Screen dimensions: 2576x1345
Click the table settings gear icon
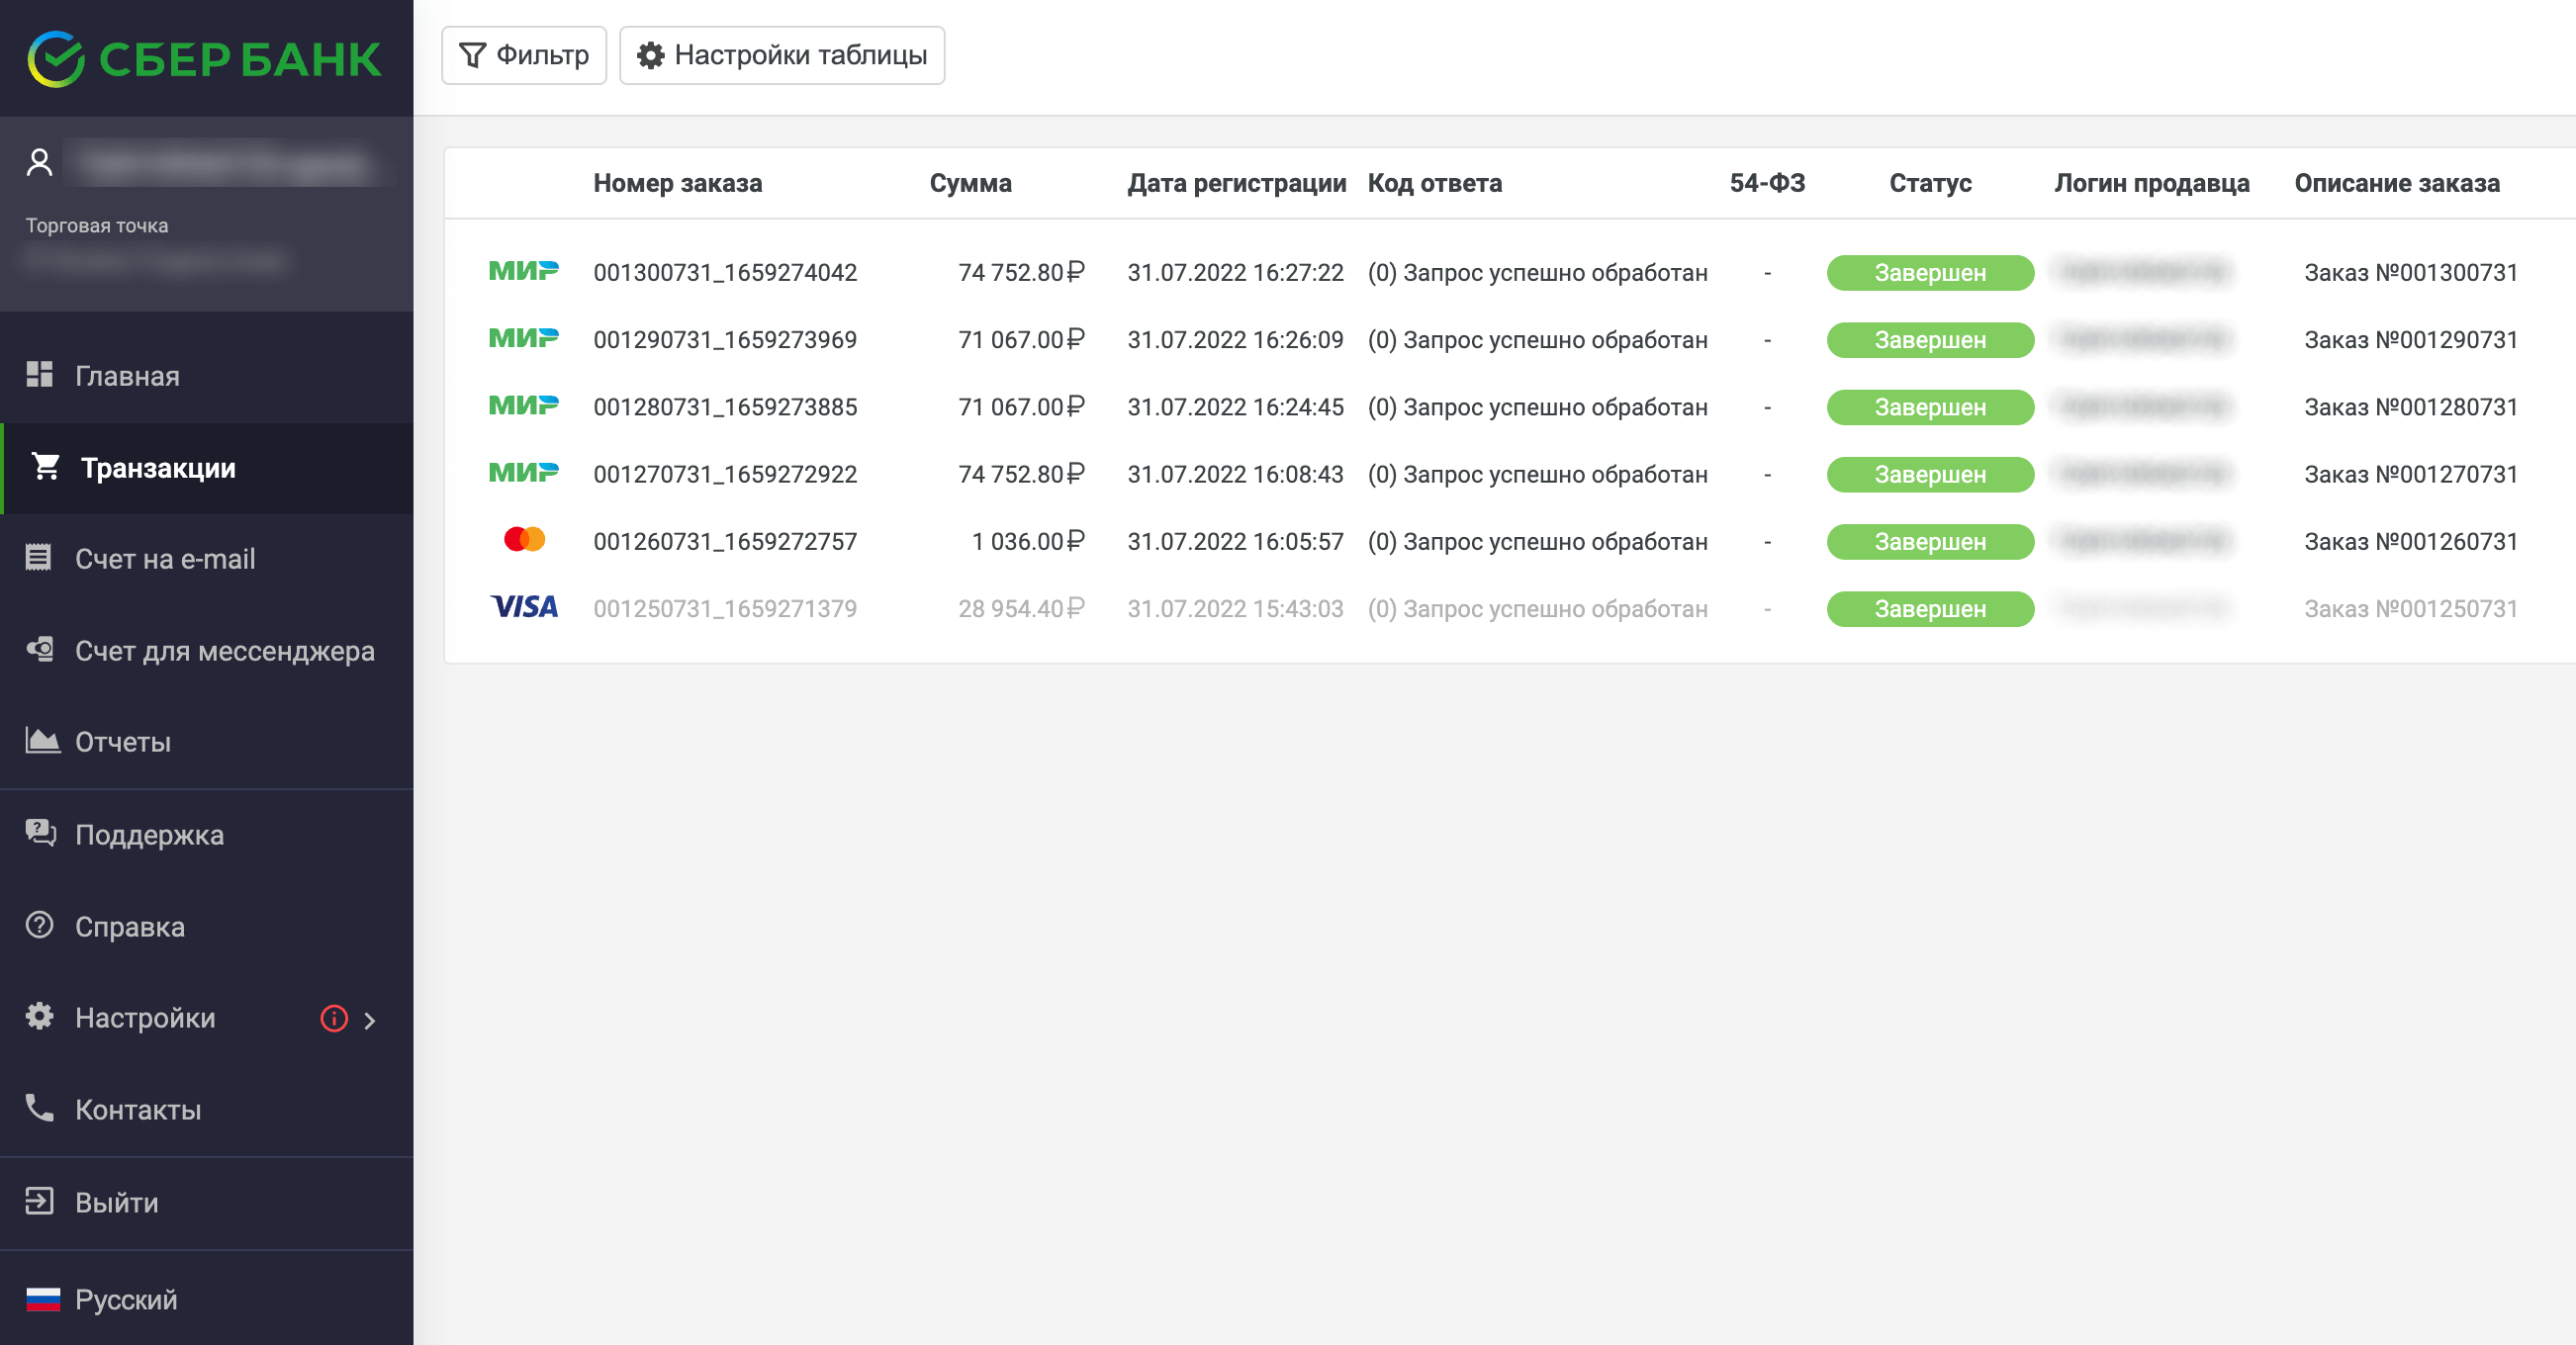(651, 55)
